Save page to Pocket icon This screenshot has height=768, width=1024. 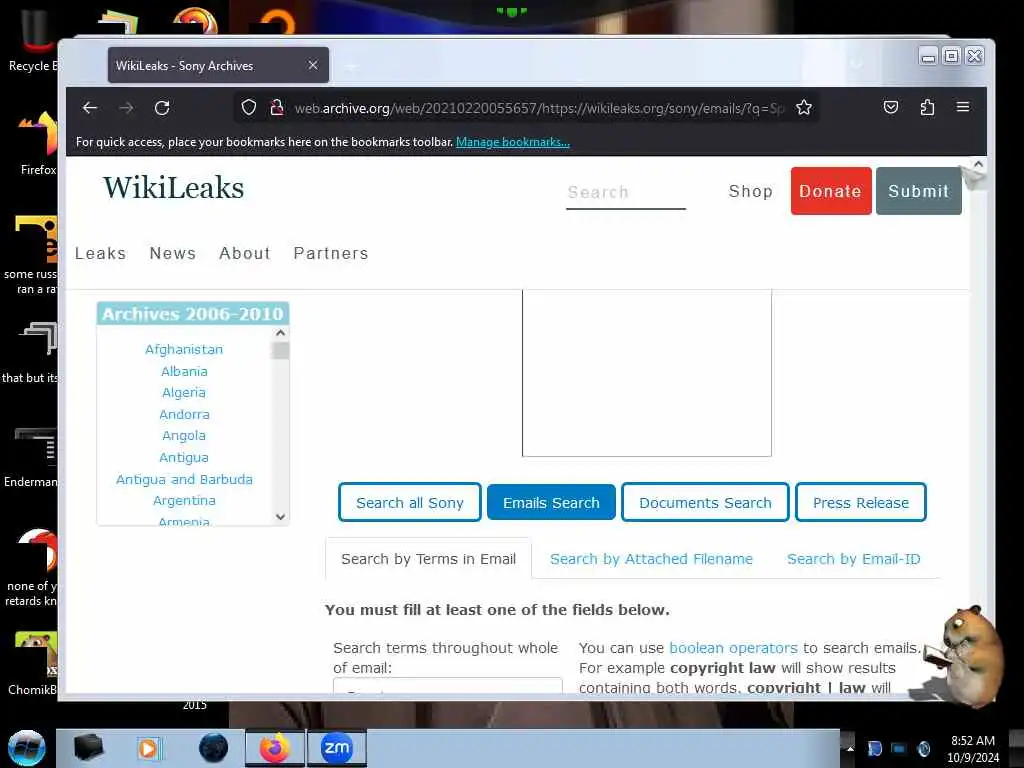[x=891, y=107]
